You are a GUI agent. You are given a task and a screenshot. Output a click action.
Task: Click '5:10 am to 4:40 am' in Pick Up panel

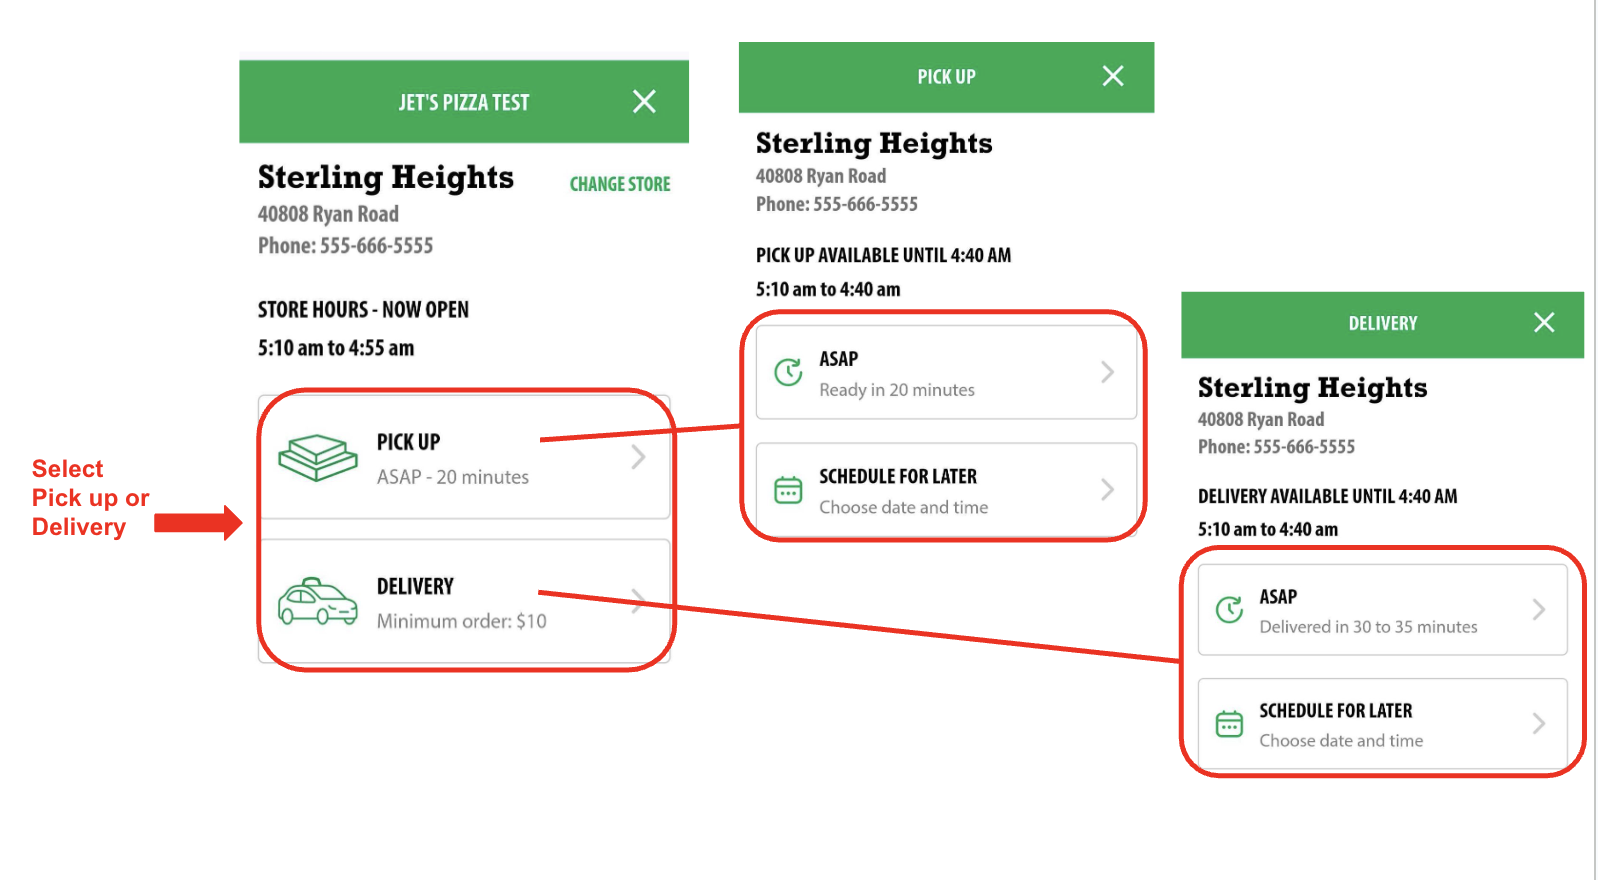pyautogui.click(x=828, y=289)
